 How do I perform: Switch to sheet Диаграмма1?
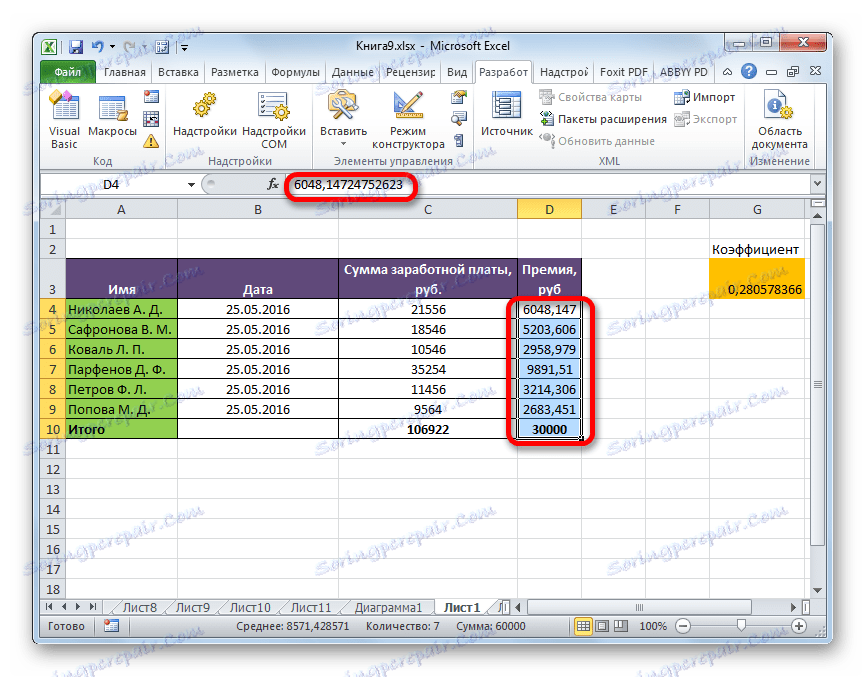tap(388, 607)
